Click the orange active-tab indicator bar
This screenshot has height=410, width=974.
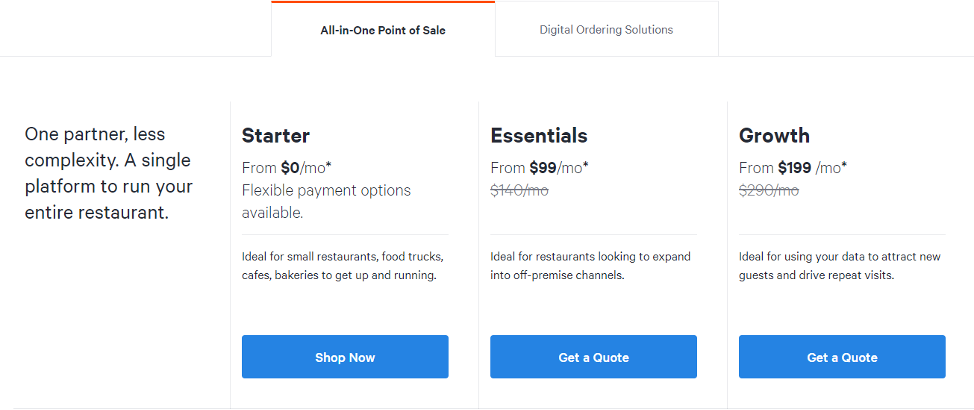click(383, 2)
